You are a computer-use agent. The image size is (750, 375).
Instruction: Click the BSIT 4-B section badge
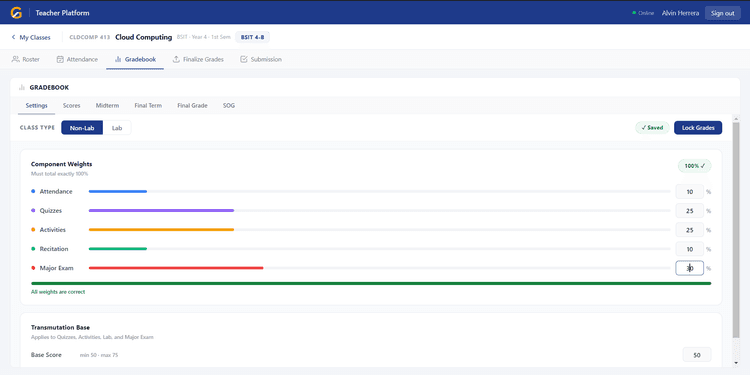(252, 37)
